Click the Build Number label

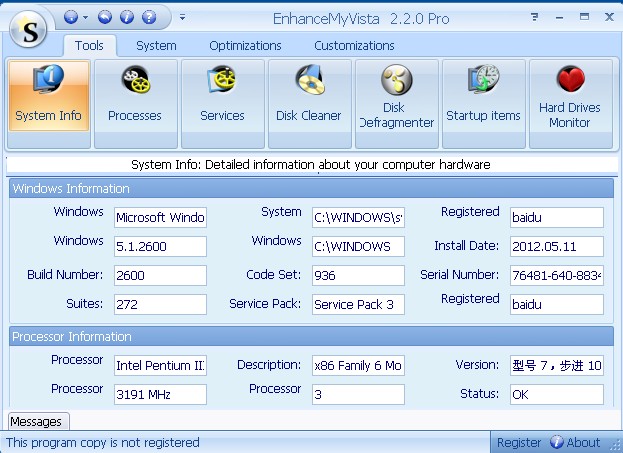tap(65, 275)
